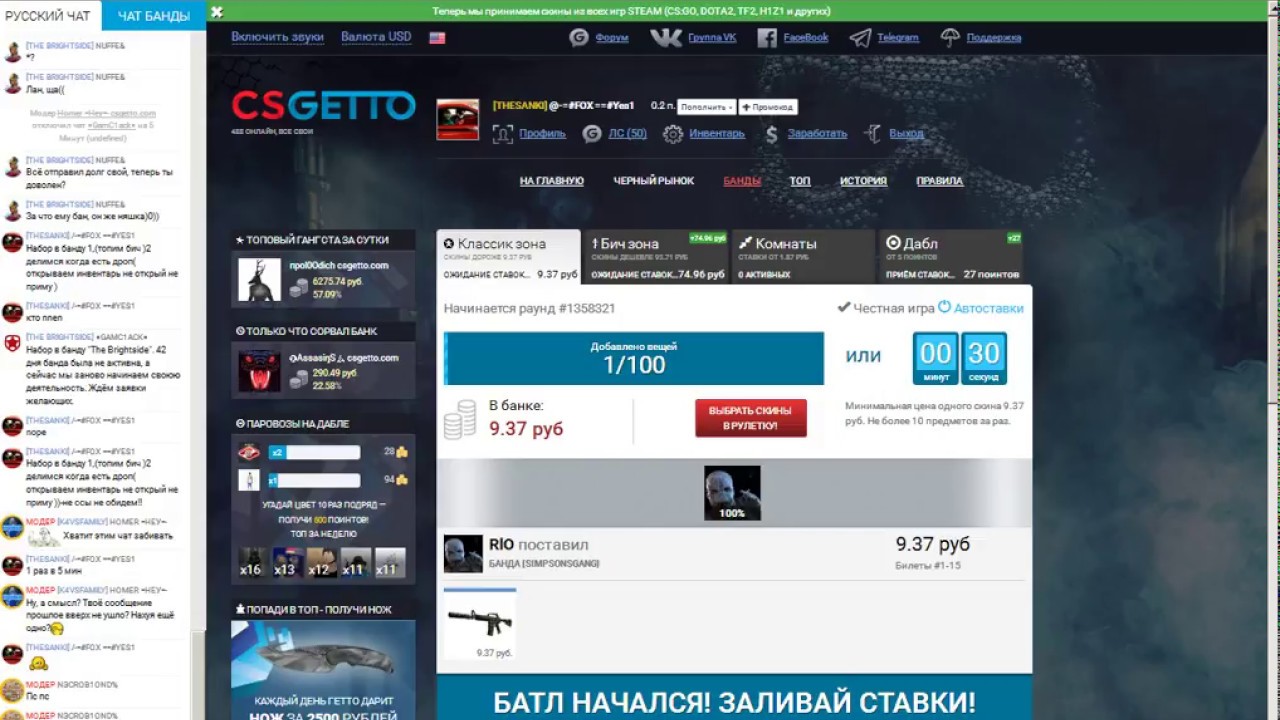Change currency via Валюта USD link
1280x720 pixels.
(x=376, y=37)
